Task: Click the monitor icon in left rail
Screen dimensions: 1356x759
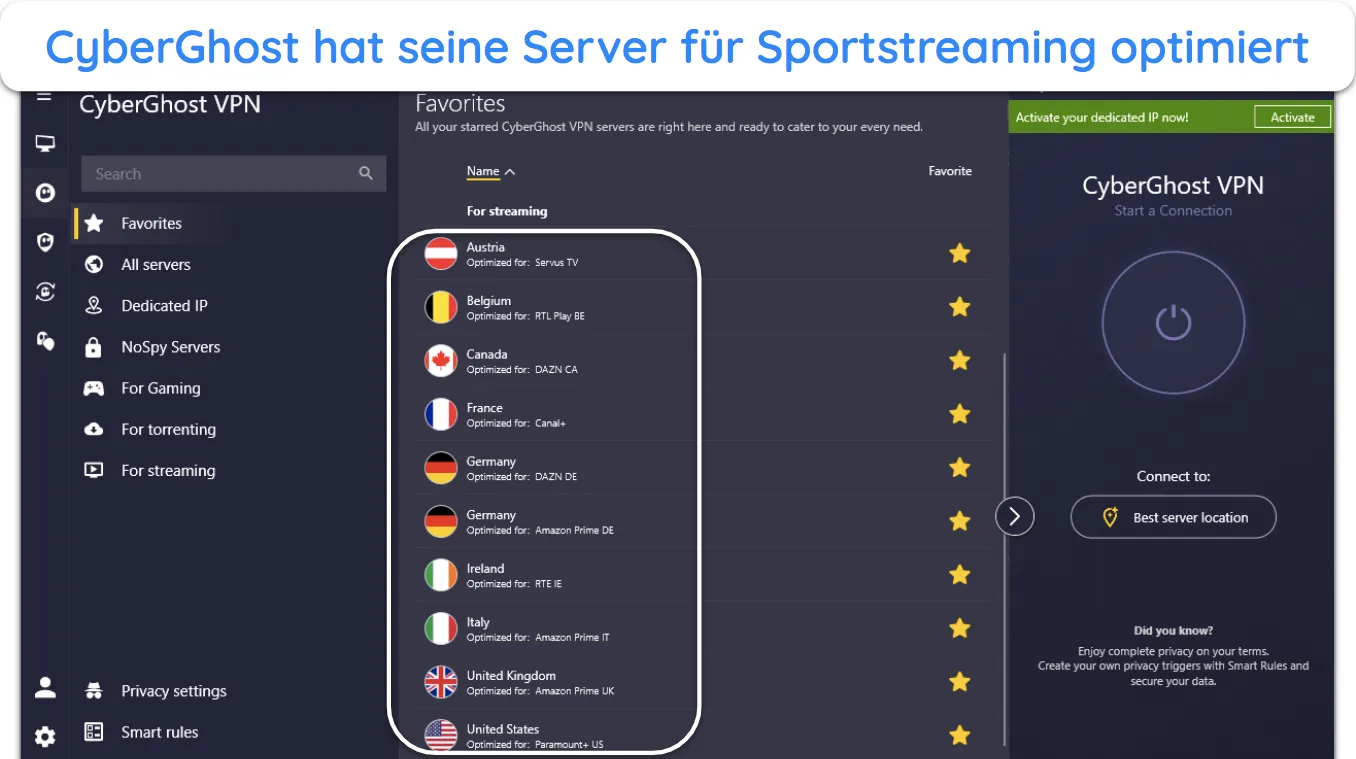Action: [x=45, y=144]
